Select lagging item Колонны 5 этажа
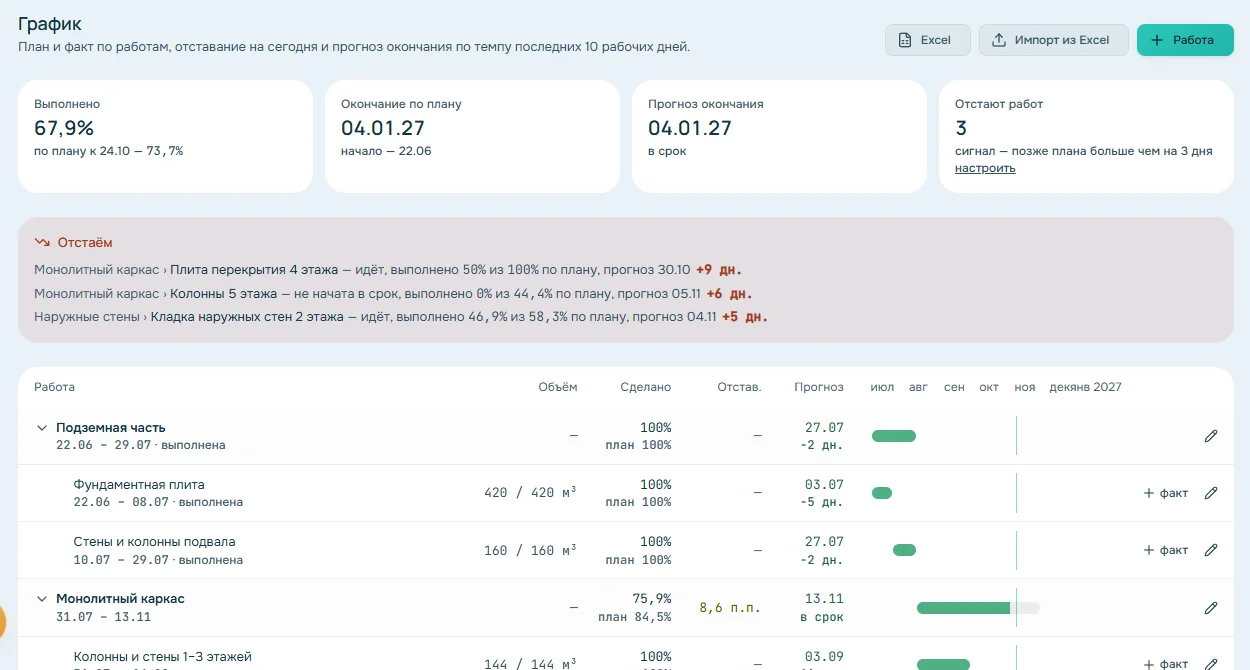 tap(224, 293)
